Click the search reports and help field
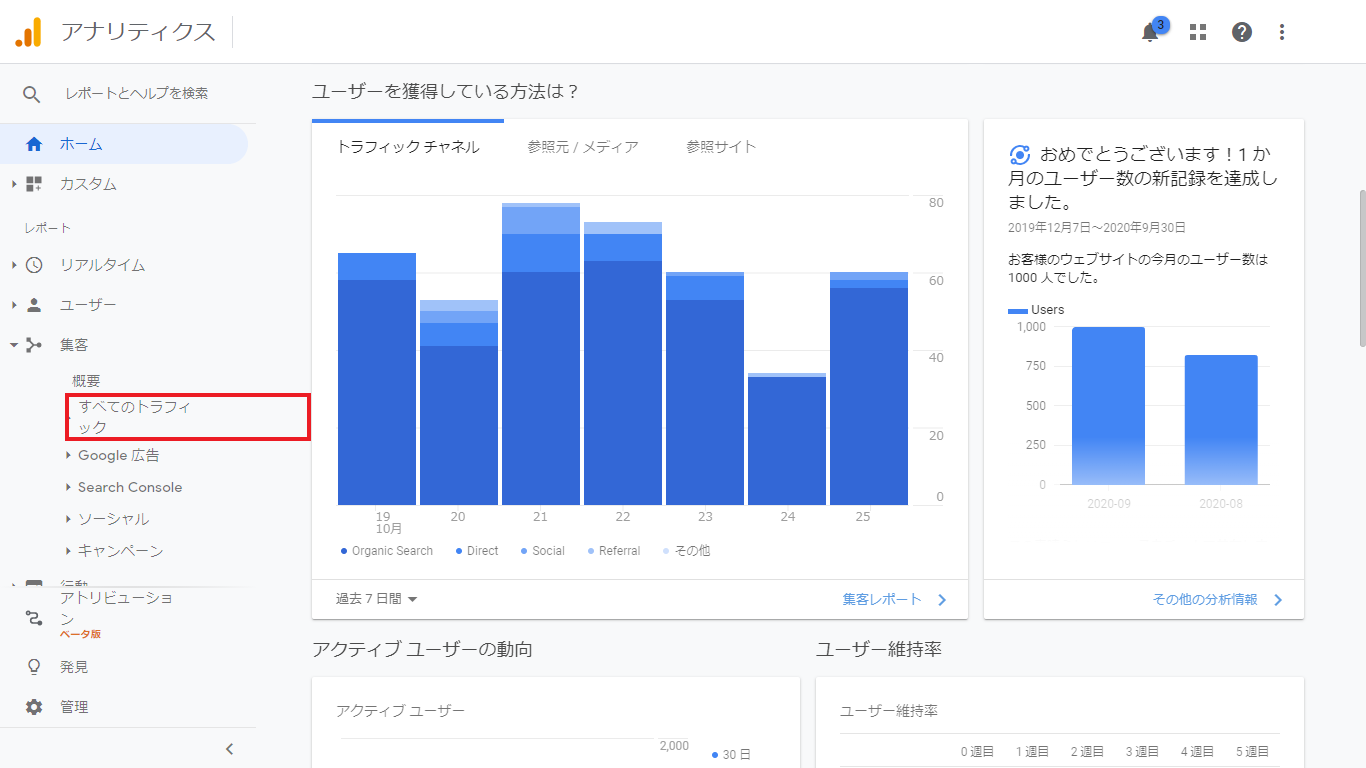The image size is (1366, 768). [136, 93]
